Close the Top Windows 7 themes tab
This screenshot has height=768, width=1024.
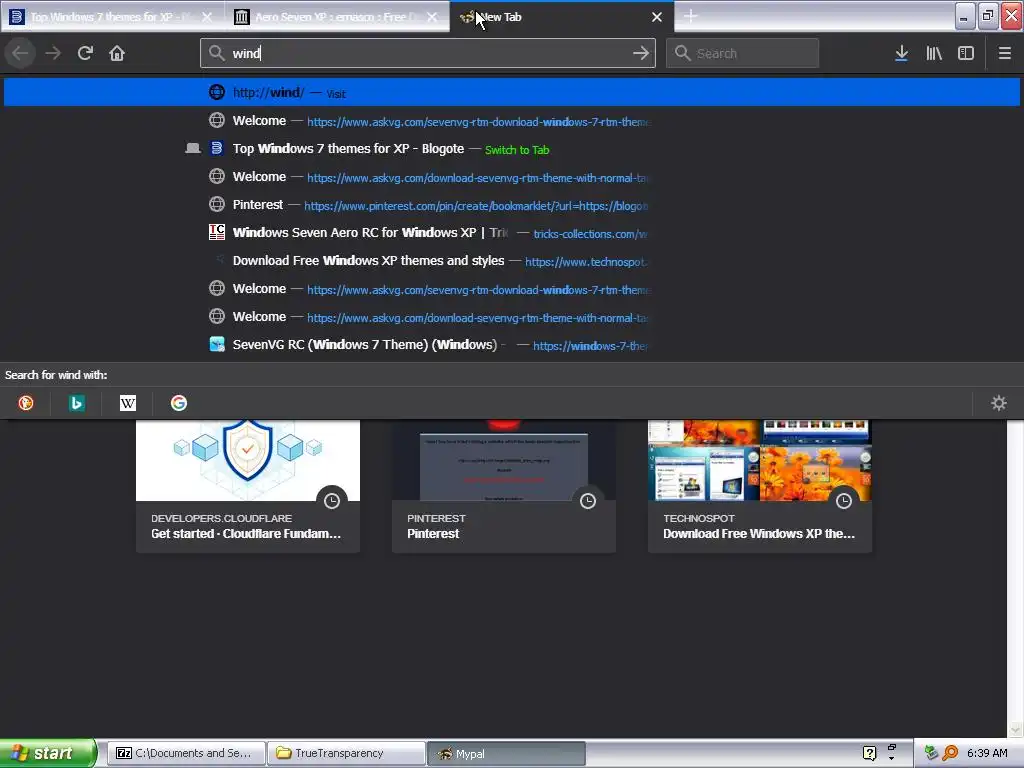tap(207, 17)
